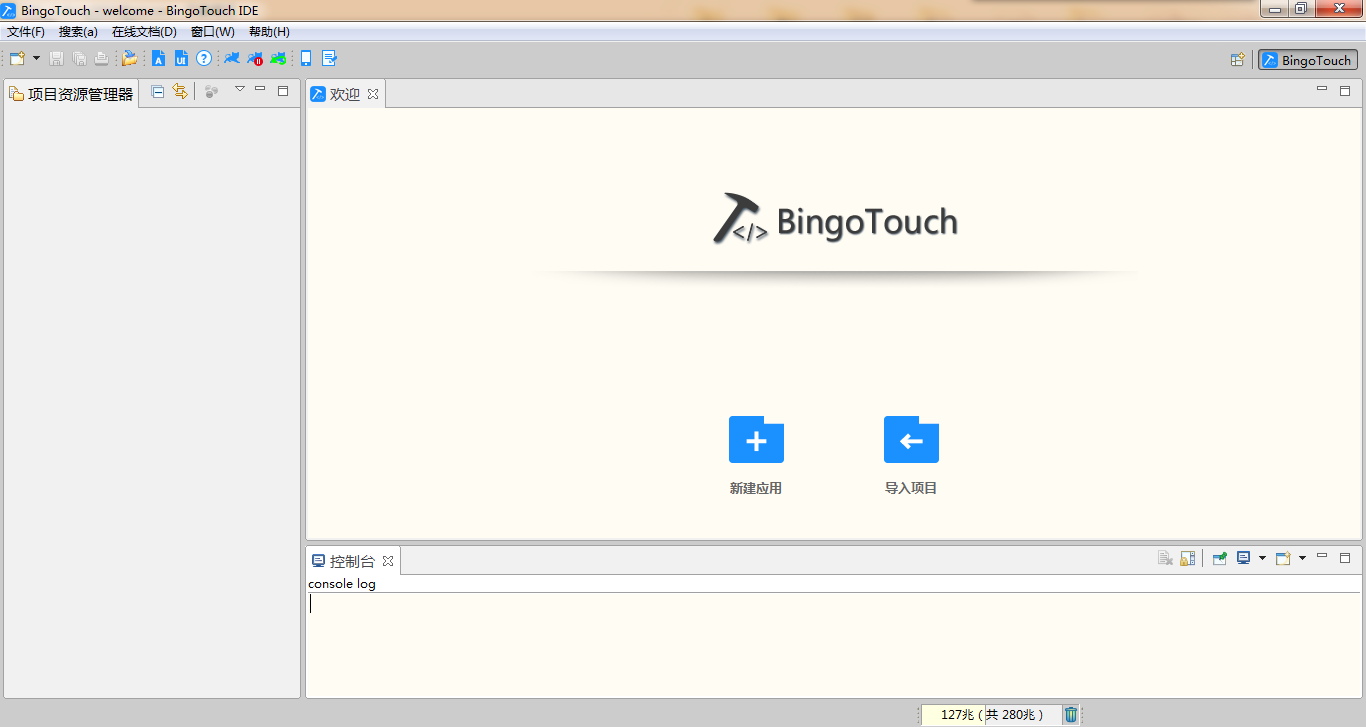The height and width of the screenshot is (727, 1366).
Task: Open the 在线文档(D) menu
Action: click(144, 32)
